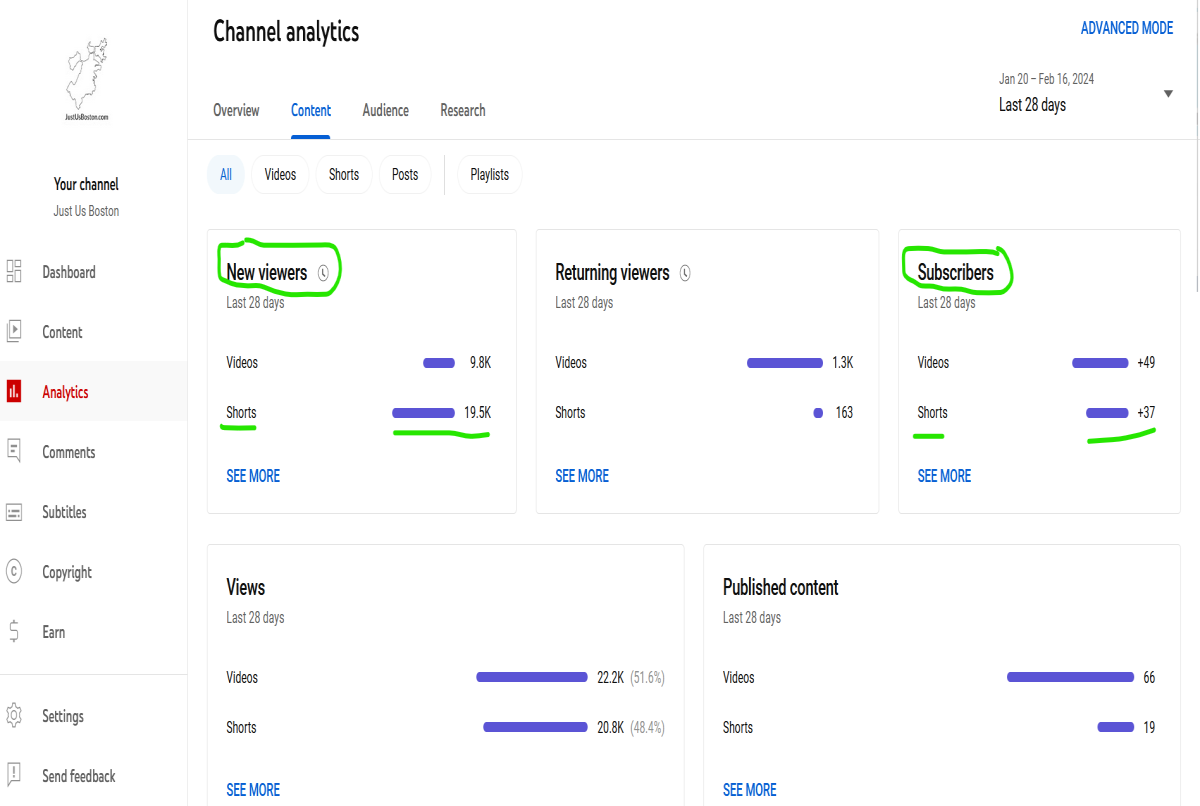The height and width of the screenshot is (806, 1200).
Task: Click the 9.8K New viewers Videos value
Action: pyautogui.click(x=480, y=362)
